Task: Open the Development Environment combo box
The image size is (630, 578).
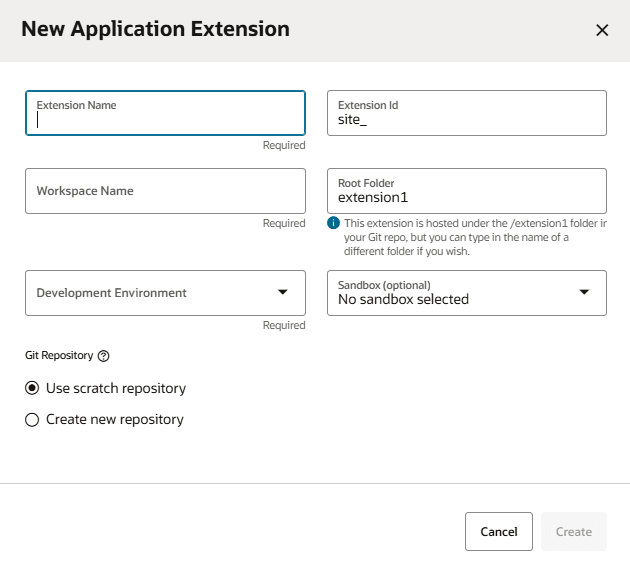Action: click(150, 293)
